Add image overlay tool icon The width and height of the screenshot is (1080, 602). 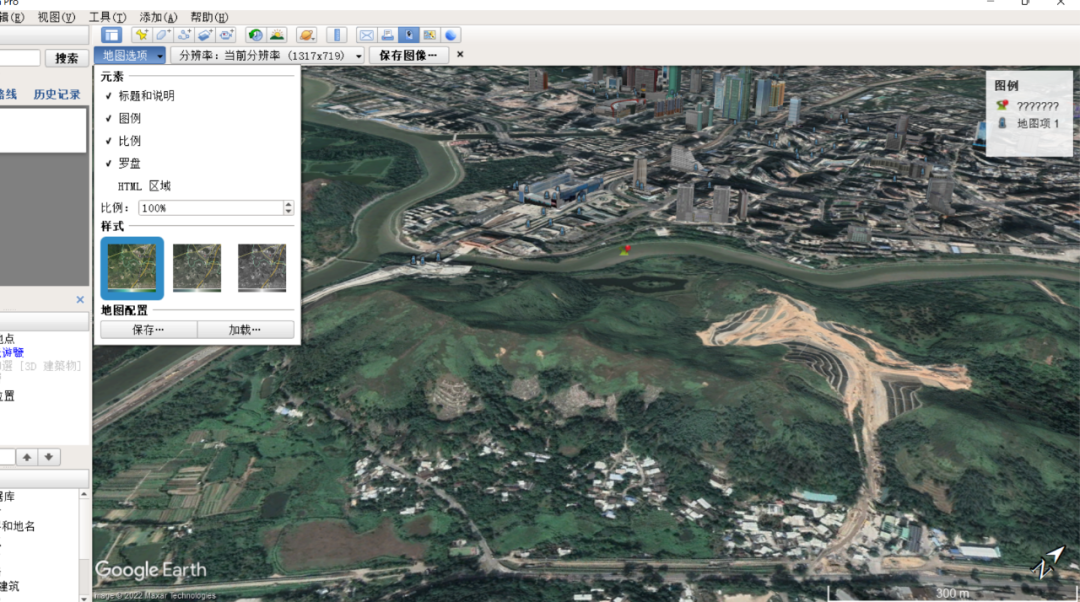click(205, 35)
